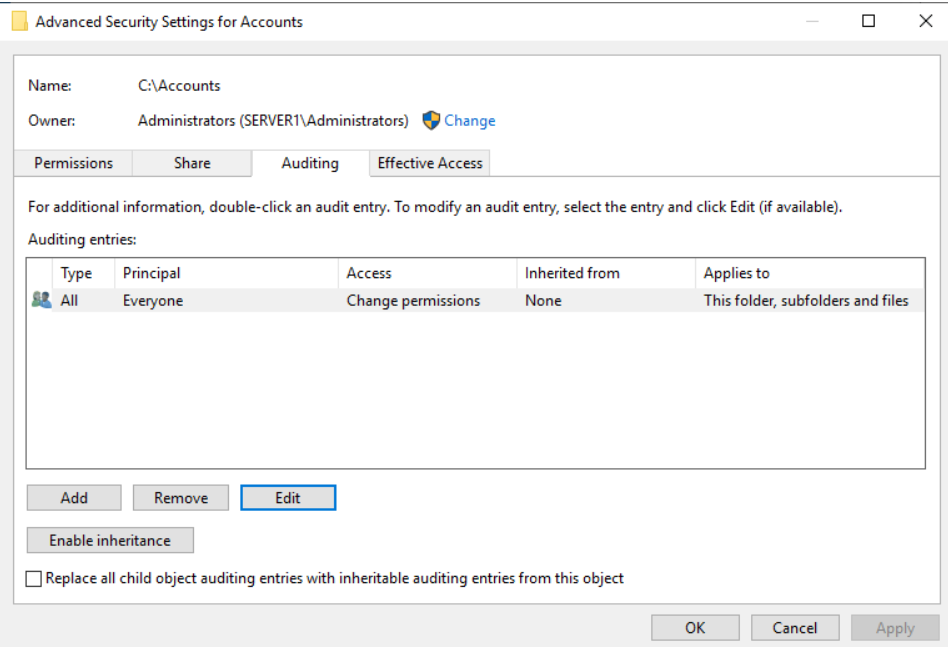Switch to the Permissions tab

point(73,163)
